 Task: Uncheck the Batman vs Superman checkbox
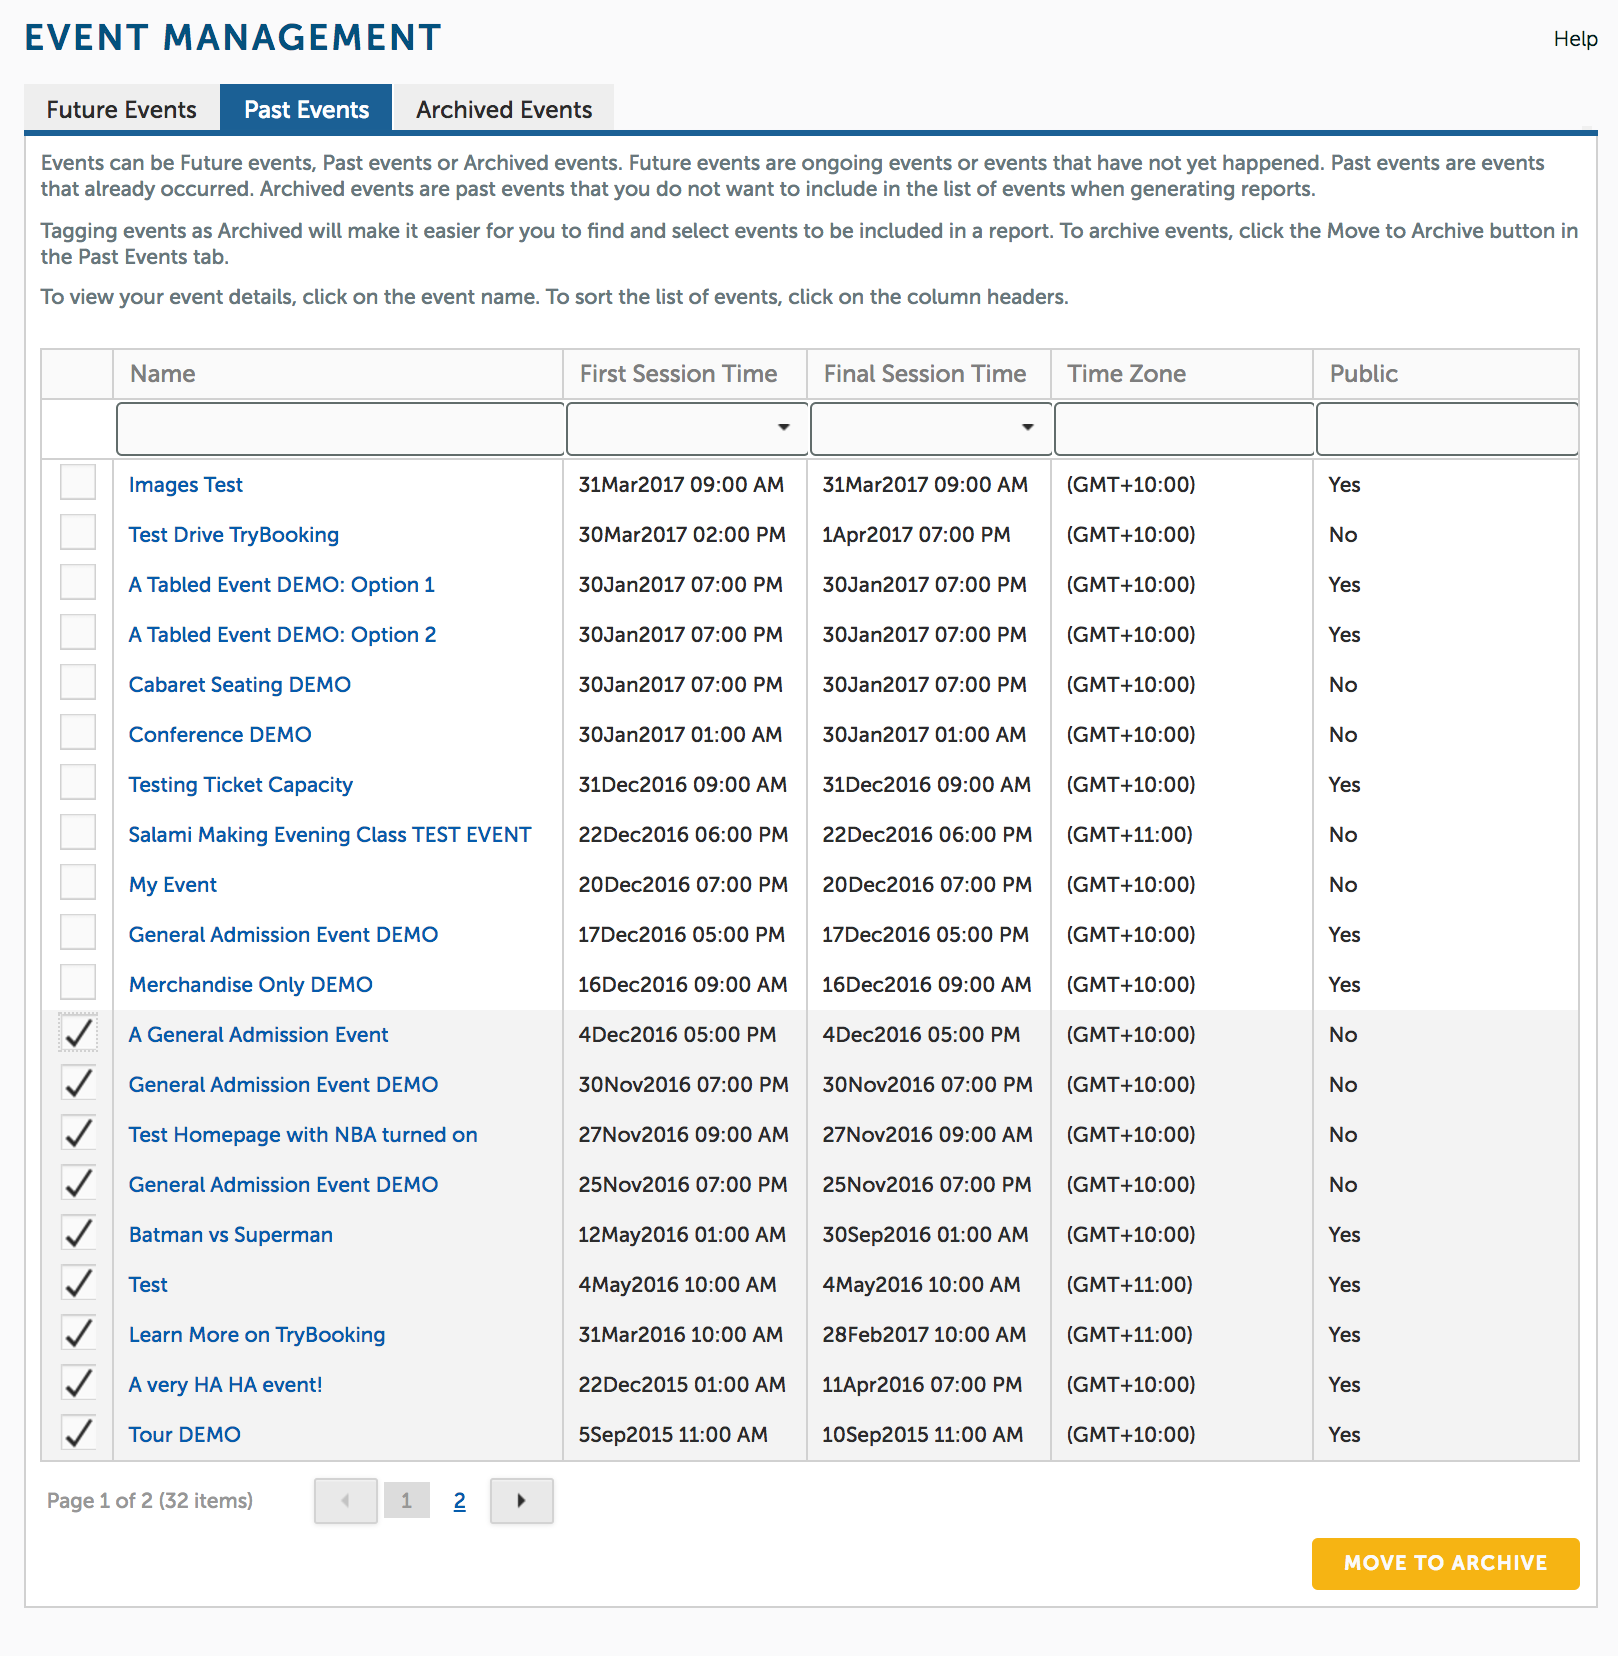78,1232
